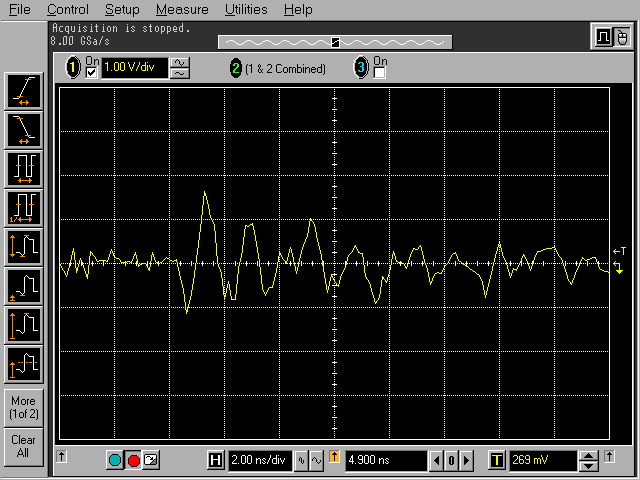Click the red stop acquisition button
Screen dimensions: 640x480
[133, 460]
